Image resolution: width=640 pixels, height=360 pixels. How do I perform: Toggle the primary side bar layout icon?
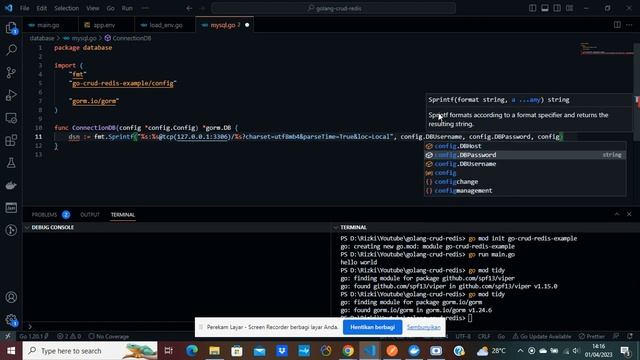532,8
